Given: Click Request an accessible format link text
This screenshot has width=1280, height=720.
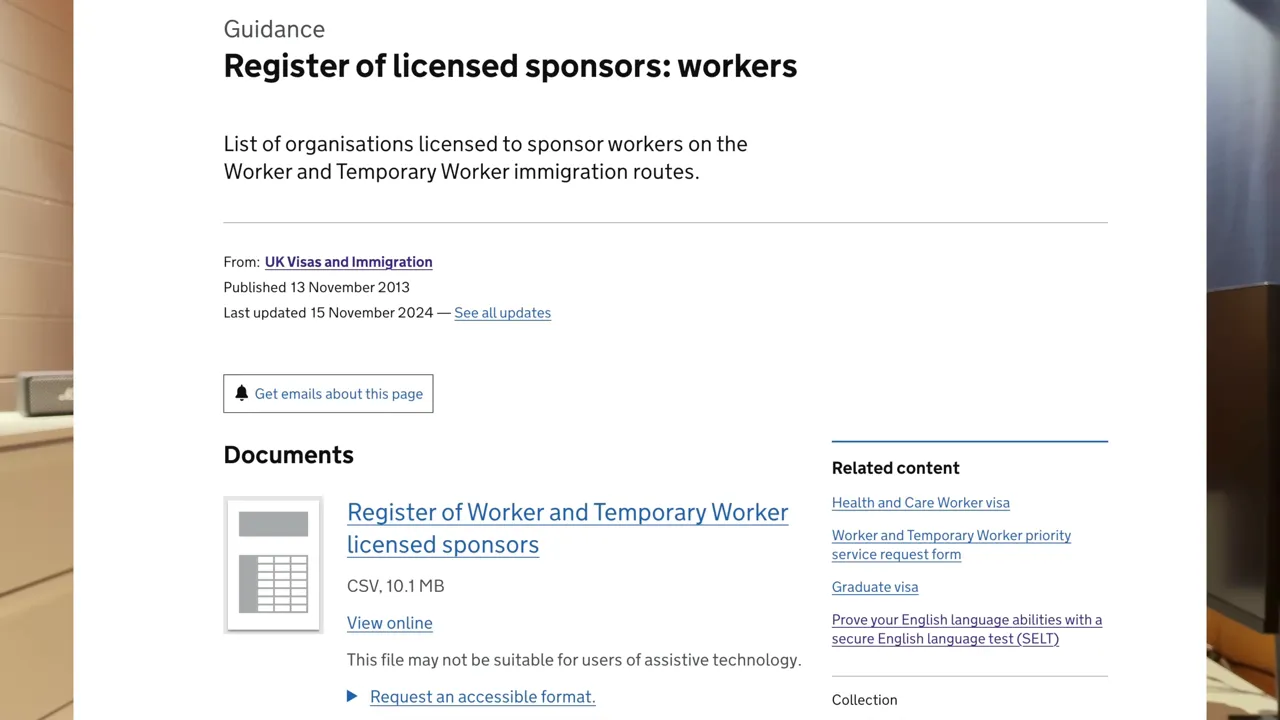Looking at the screenshot, I should tap(482, 696).
